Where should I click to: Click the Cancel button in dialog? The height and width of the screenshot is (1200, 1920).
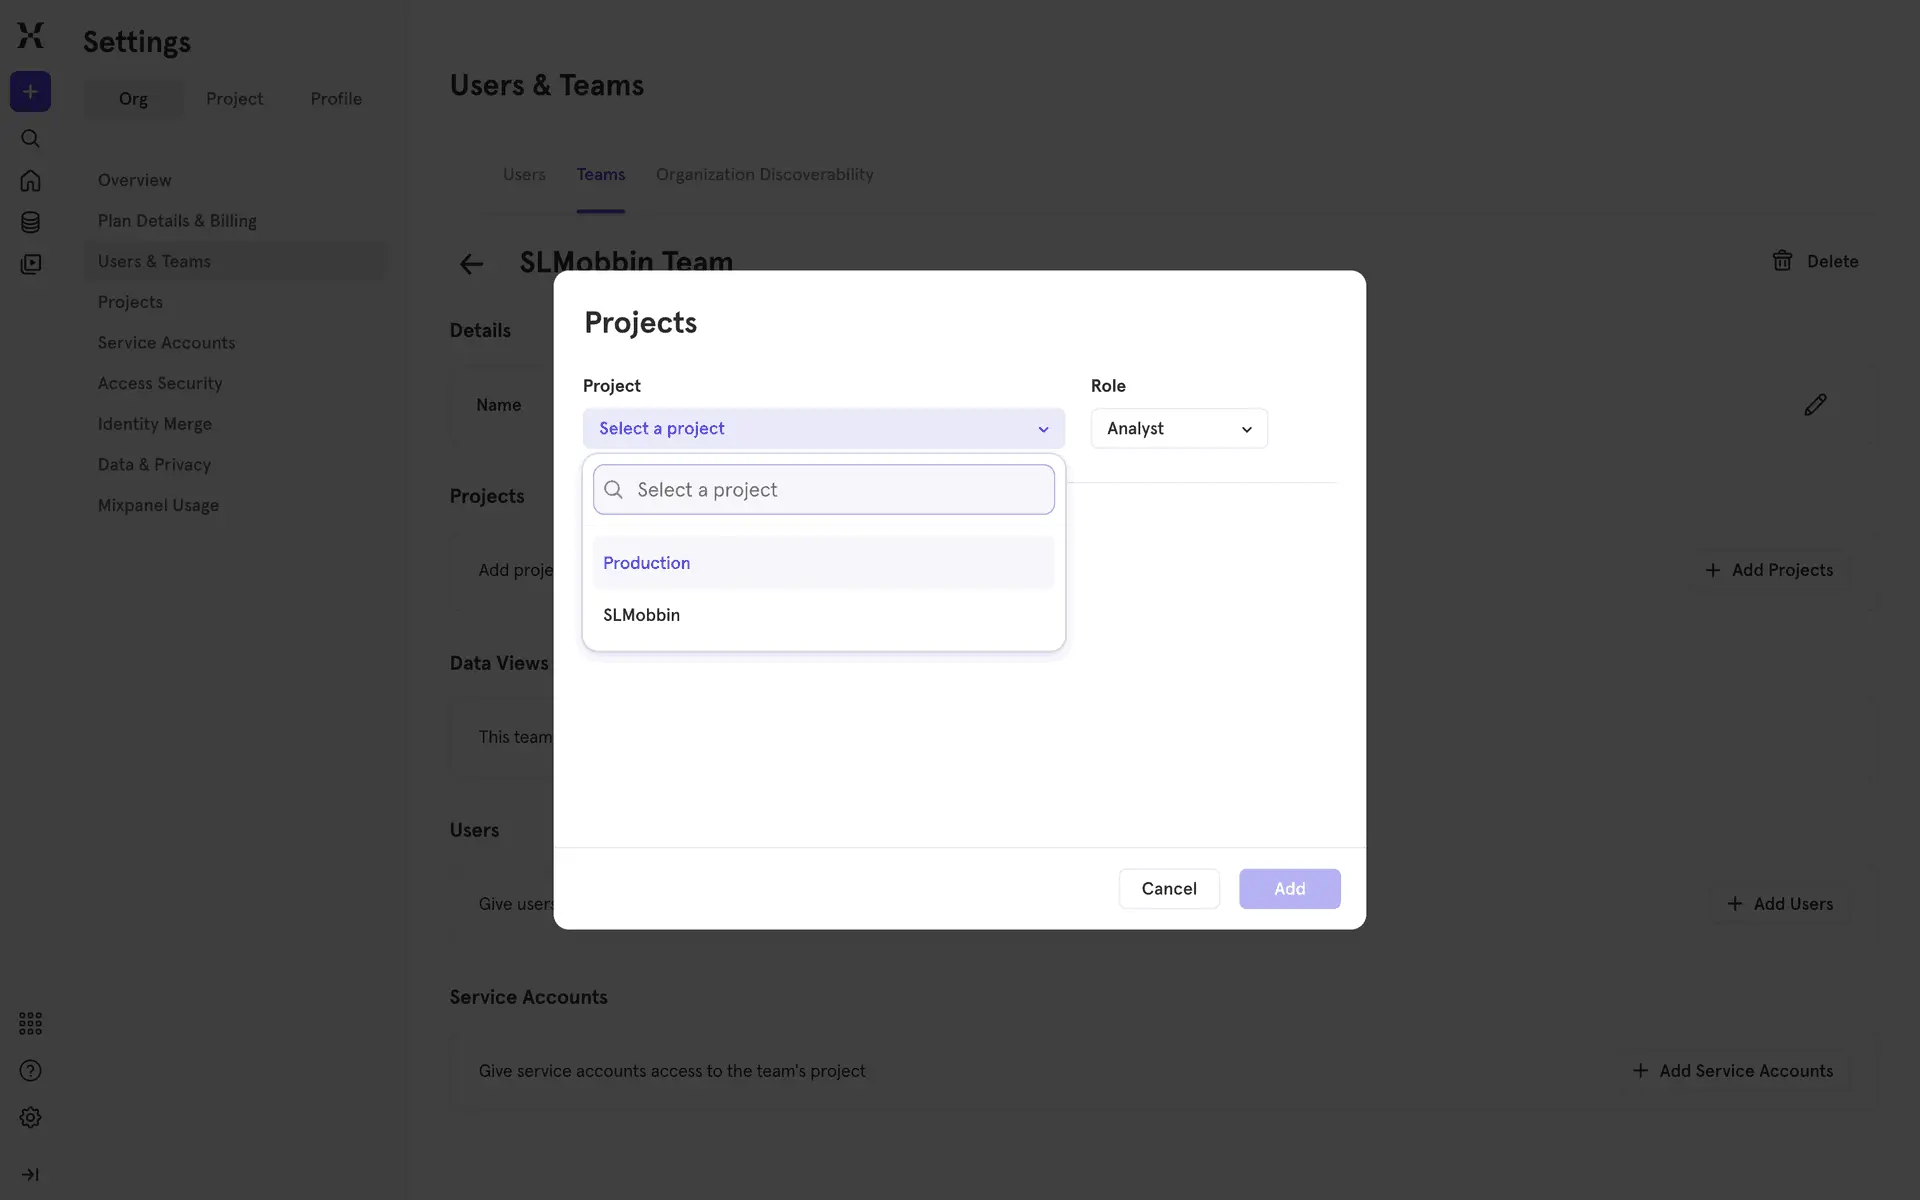coord(1168,889)
